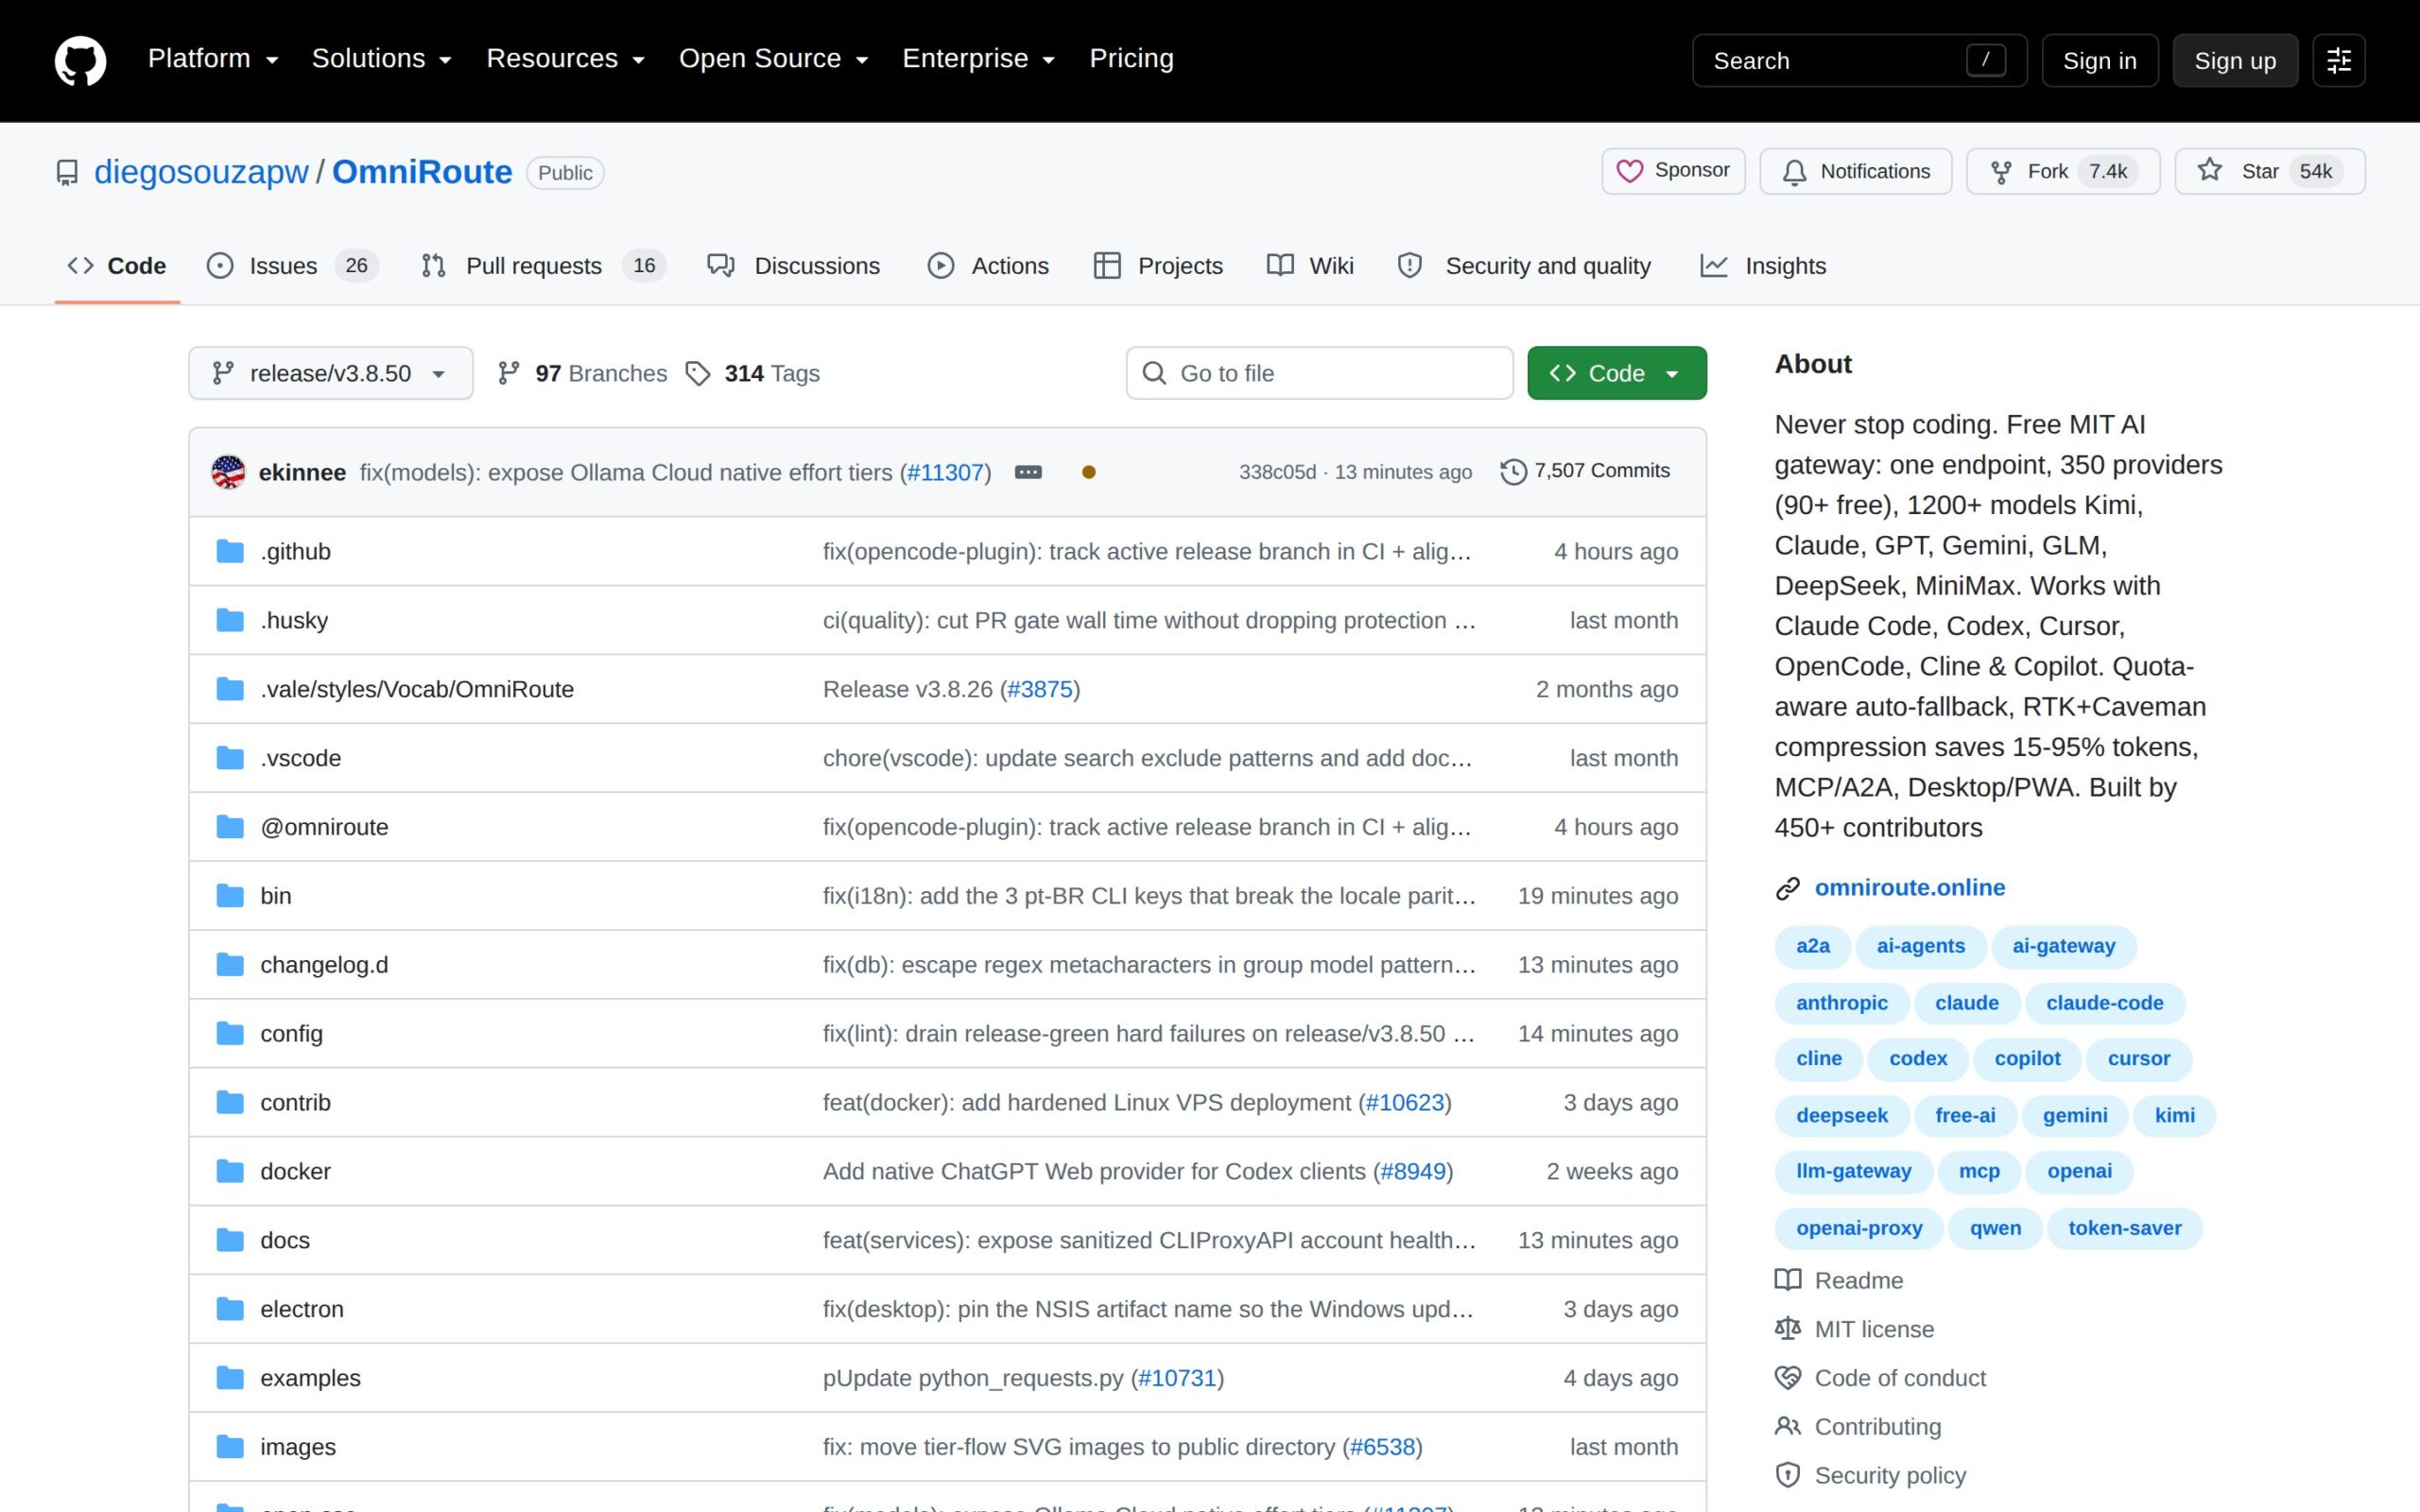The width and height of the screenshot is (2420, 1512).
Task: Expand the Resources menu
Action: click(x=566, y=59)
